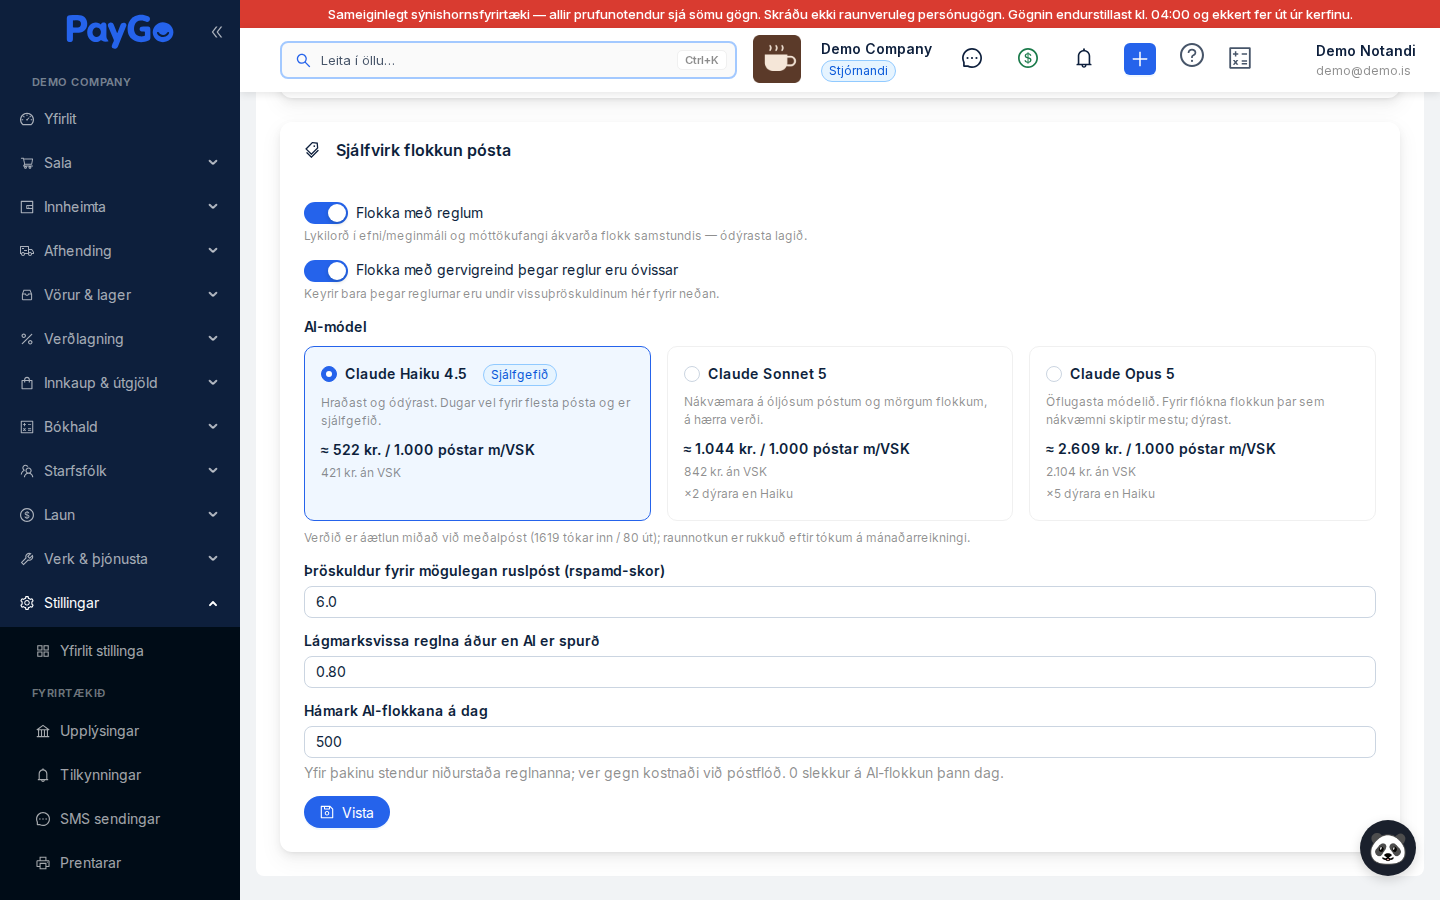Click the Yfirlit dashboard icon in sidebar
1440x900 pixels.
(x=27, y=119)
